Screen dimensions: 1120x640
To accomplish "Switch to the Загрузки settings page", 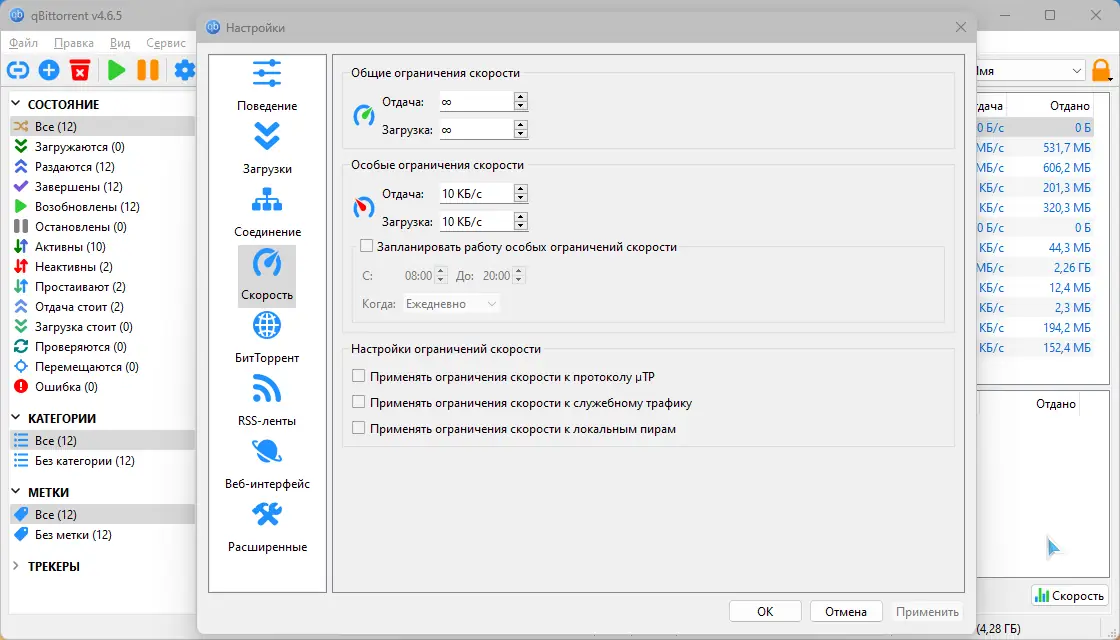I will (x=266, y=150).
